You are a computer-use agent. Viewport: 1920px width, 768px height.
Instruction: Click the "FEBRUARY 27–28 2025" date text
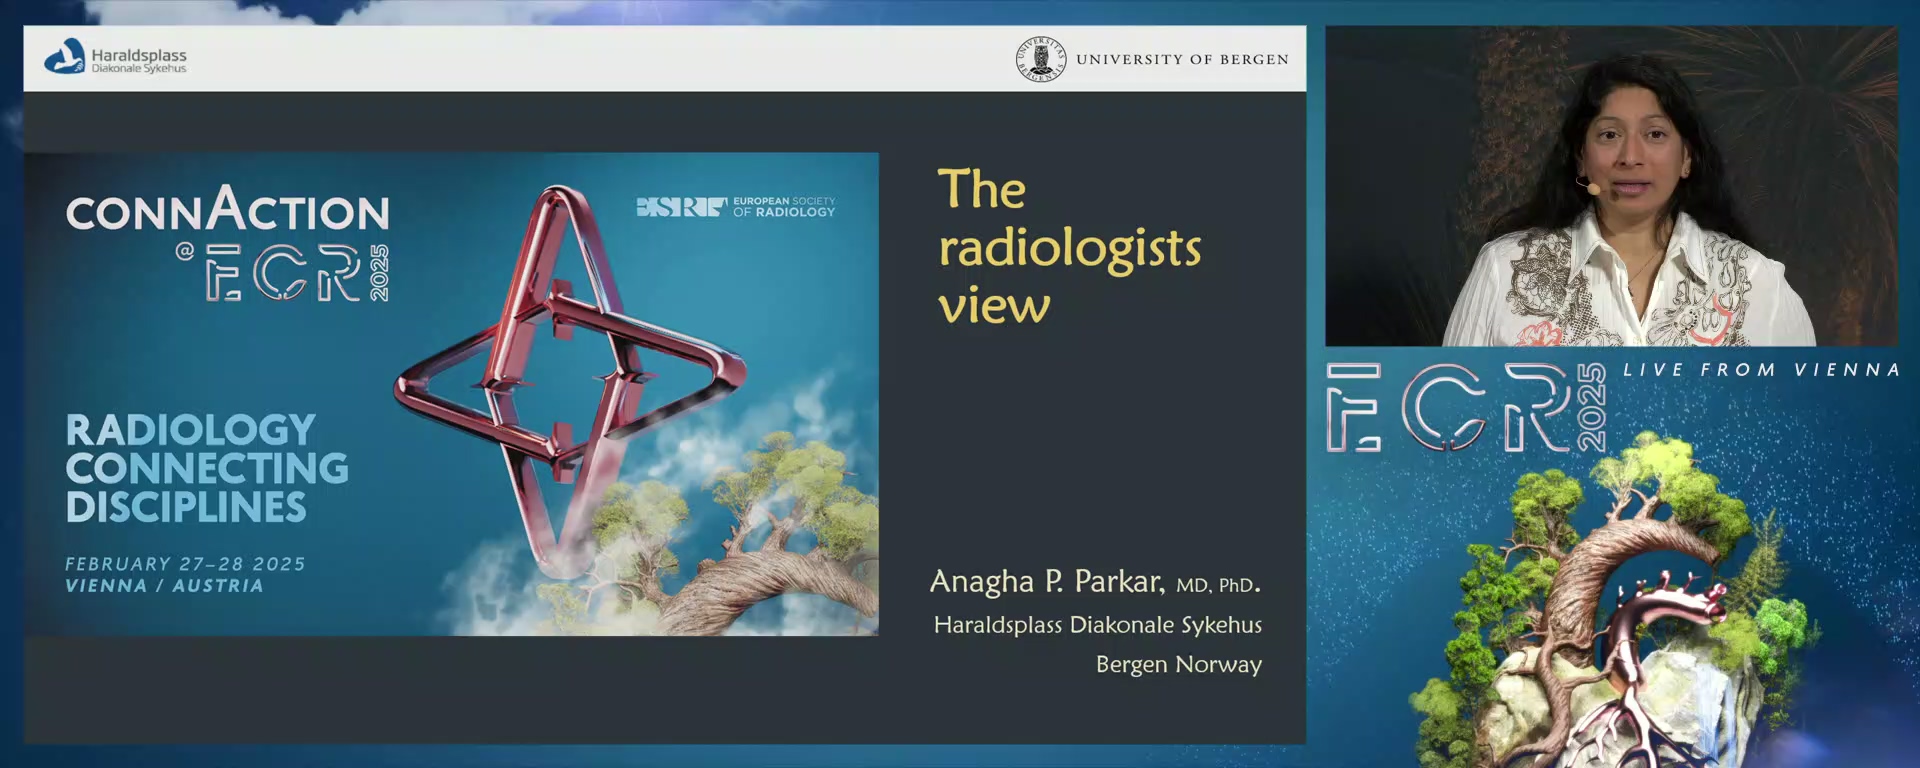(x=185, y=564)
